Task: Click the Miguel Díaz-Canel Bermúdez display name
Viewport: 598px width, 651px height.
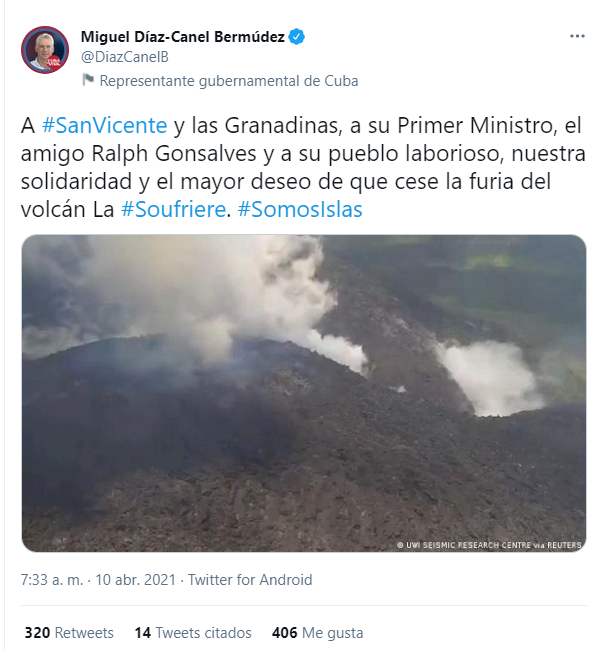Action: 183,37
